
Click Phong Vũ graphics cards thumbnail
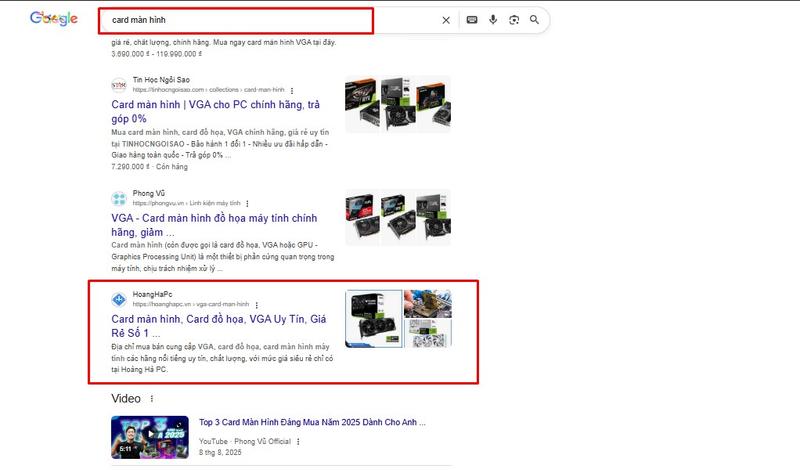[398, 217]
